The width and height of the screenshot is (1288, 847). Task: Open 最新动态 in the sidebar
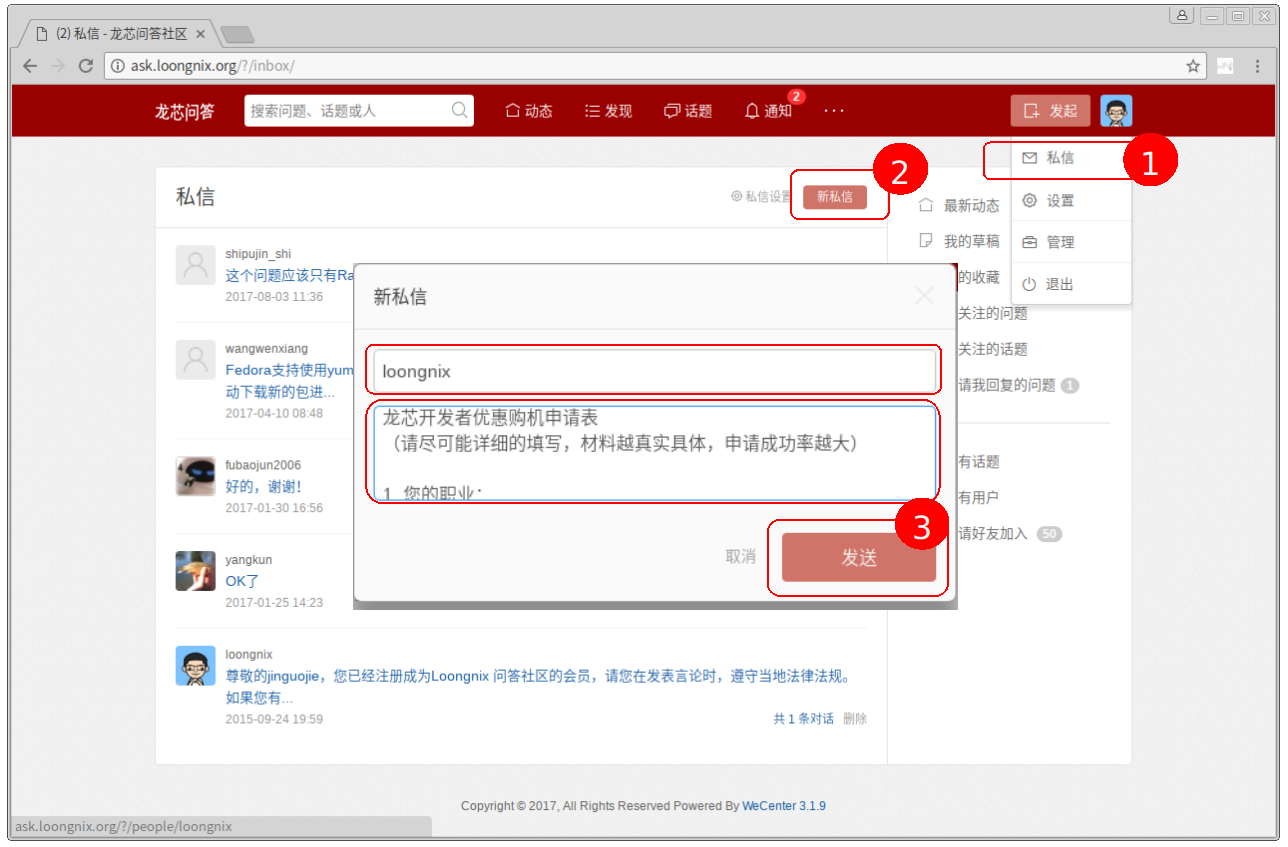pyautogui.click(x=971, y=205)
